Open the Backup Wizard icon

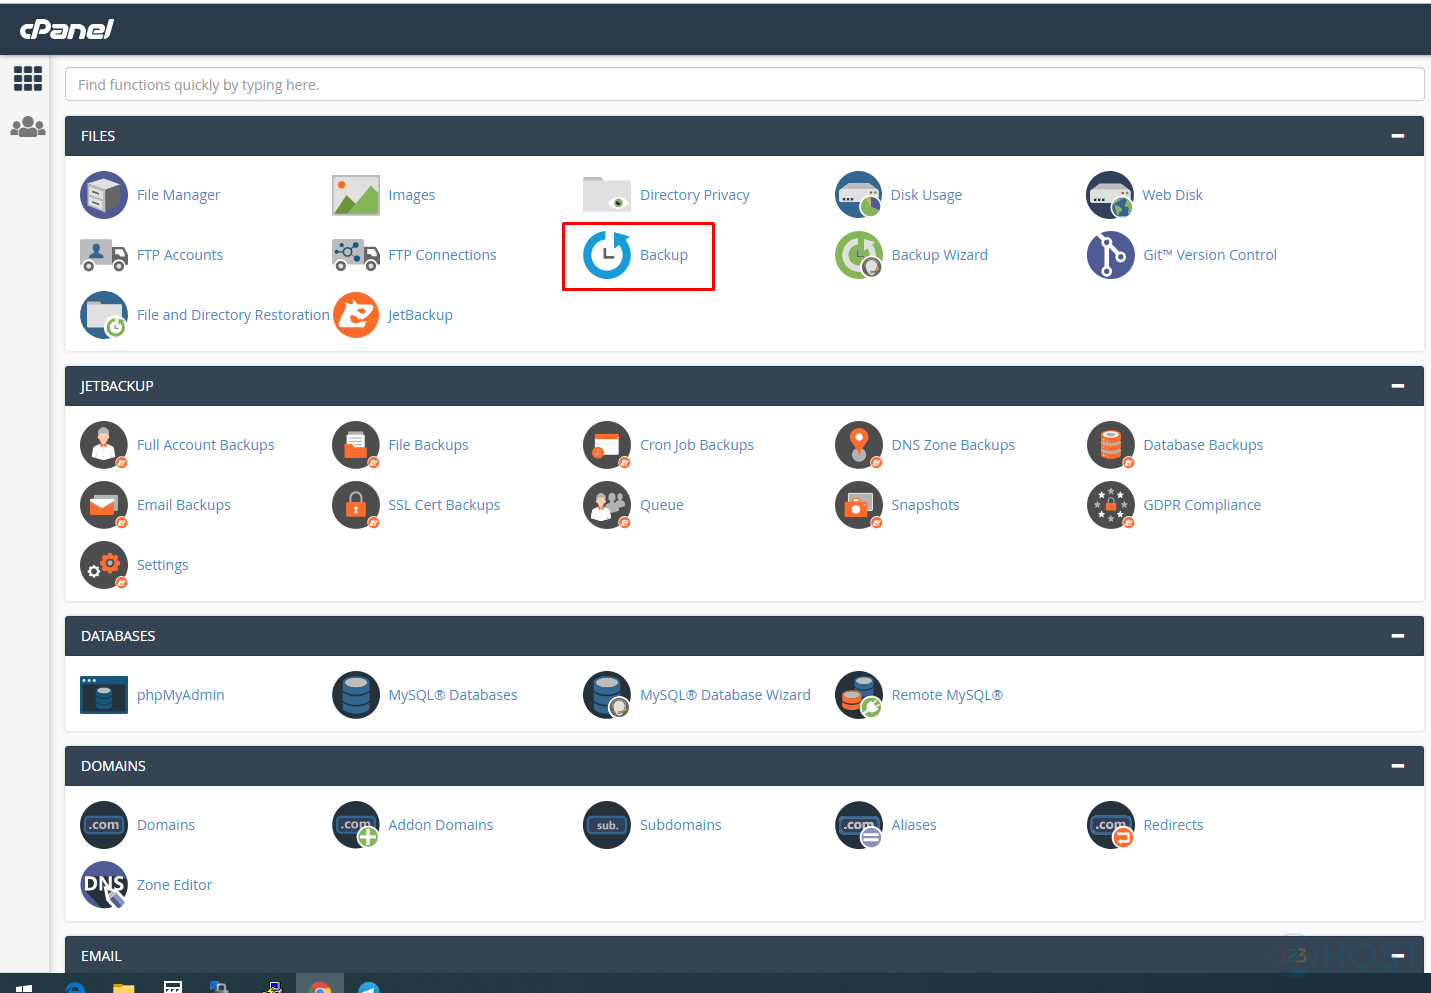pos(859,255)
